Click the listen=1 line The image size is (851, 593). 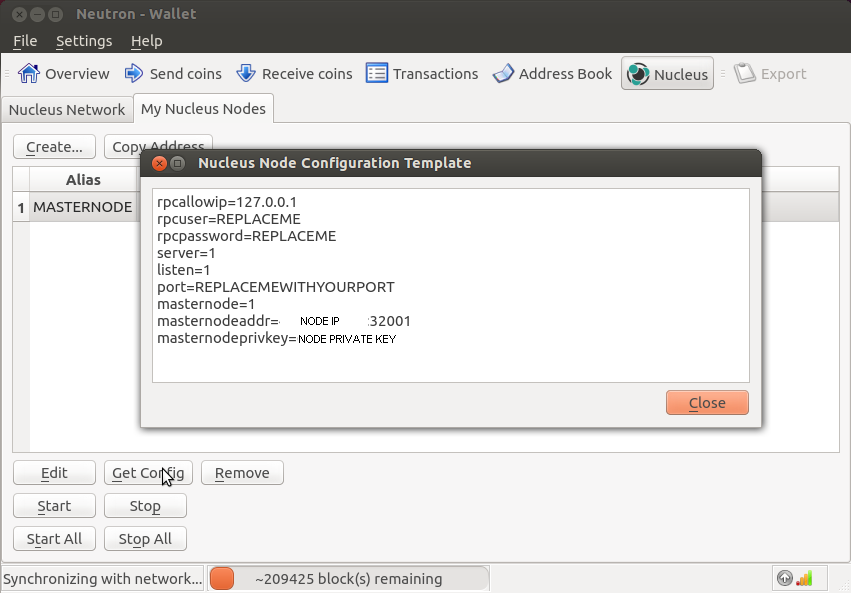183,270
